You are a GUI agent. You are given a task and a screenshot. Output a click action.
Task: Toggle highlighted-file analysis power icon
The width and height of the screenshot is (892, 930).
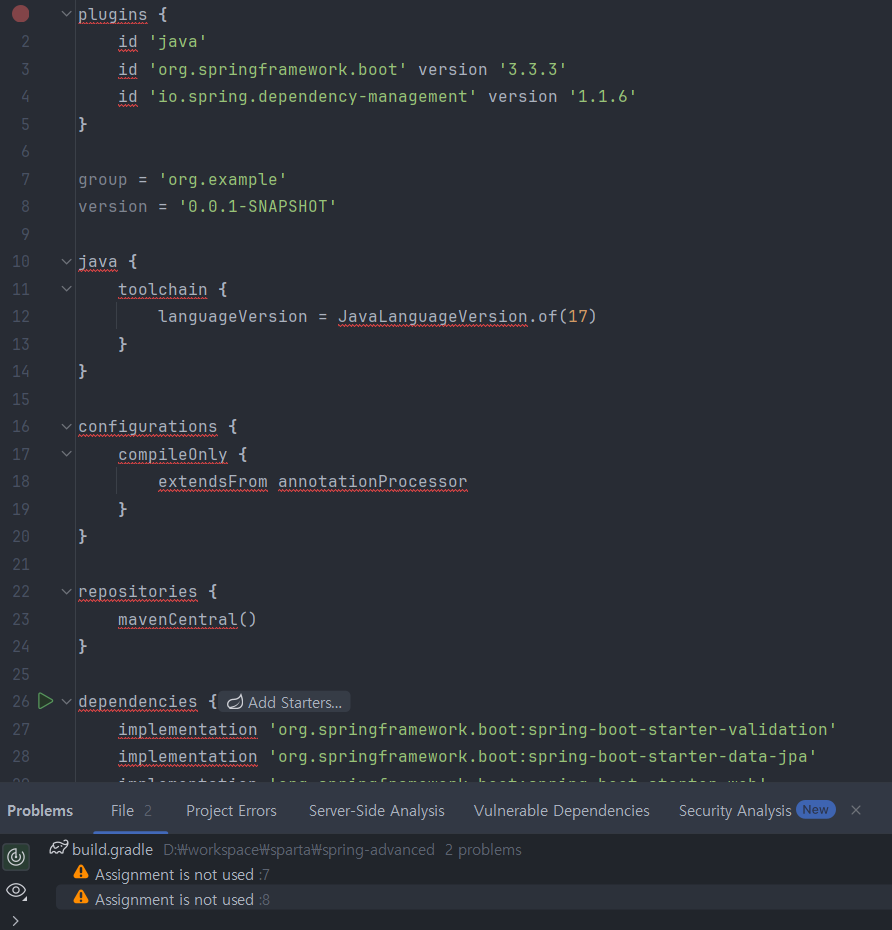(x=16, y=856)
